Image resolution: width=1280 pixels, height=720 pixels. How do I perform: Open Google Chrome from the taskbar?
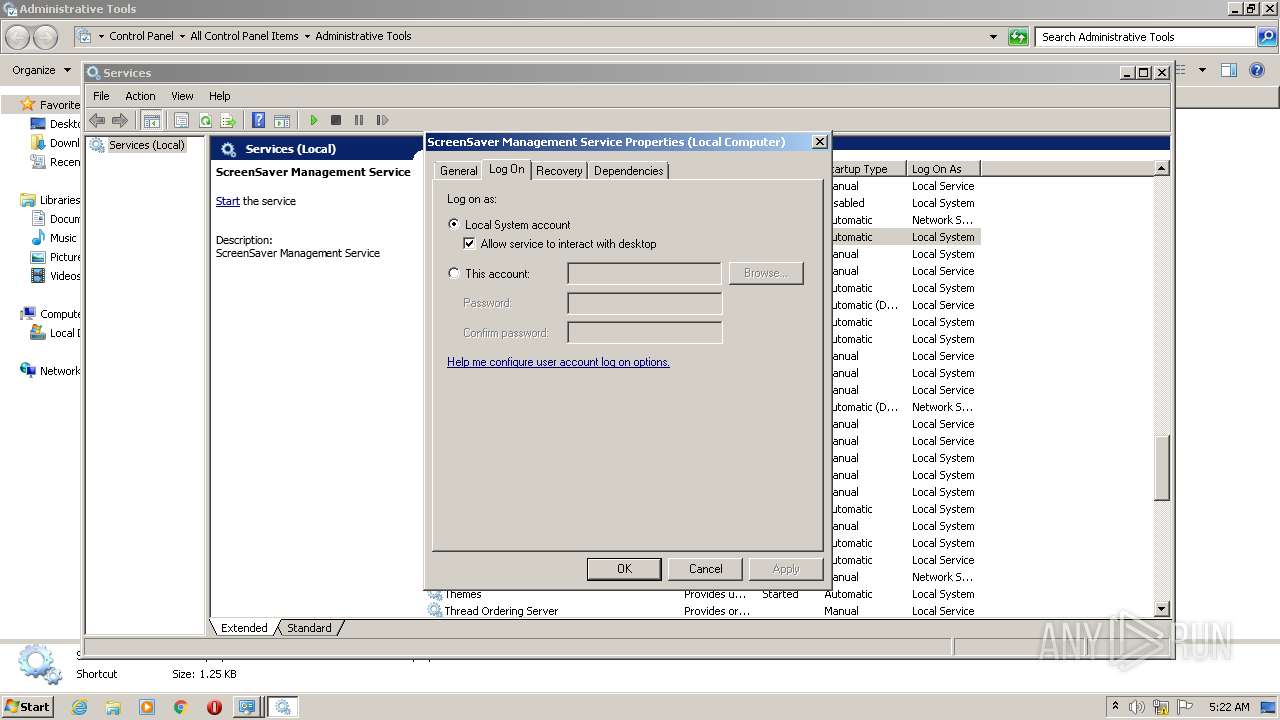[x=180, y=707]
